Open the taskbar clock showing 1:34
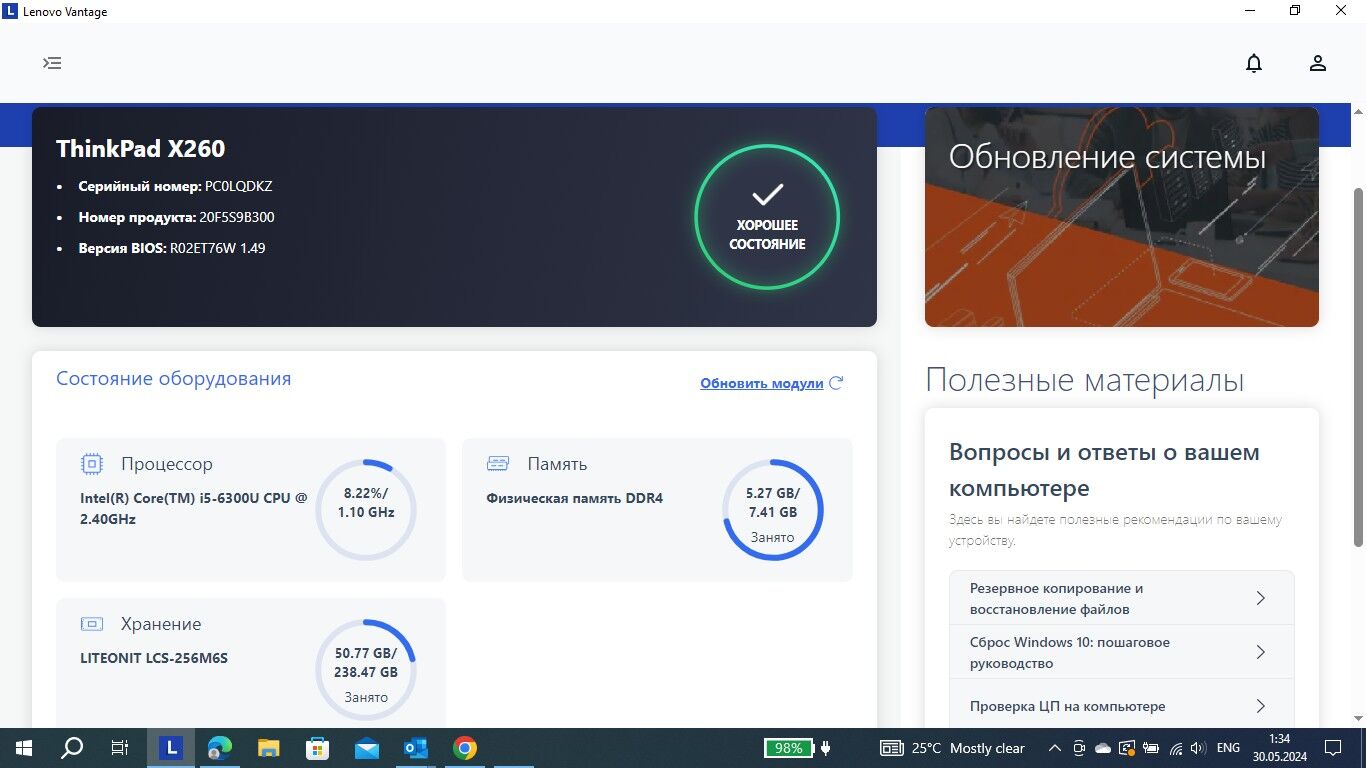Image resolution: width=1366 pixels, height=768 pixels. pos(1280,748)
